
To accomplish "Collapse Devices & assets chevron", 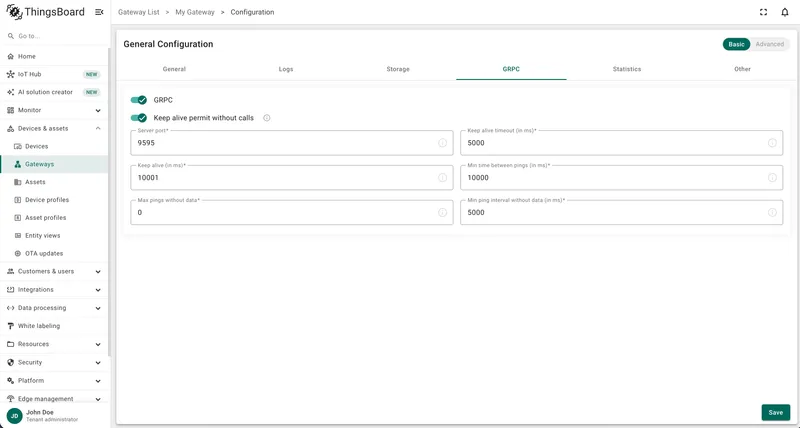I will click(98, 129).
